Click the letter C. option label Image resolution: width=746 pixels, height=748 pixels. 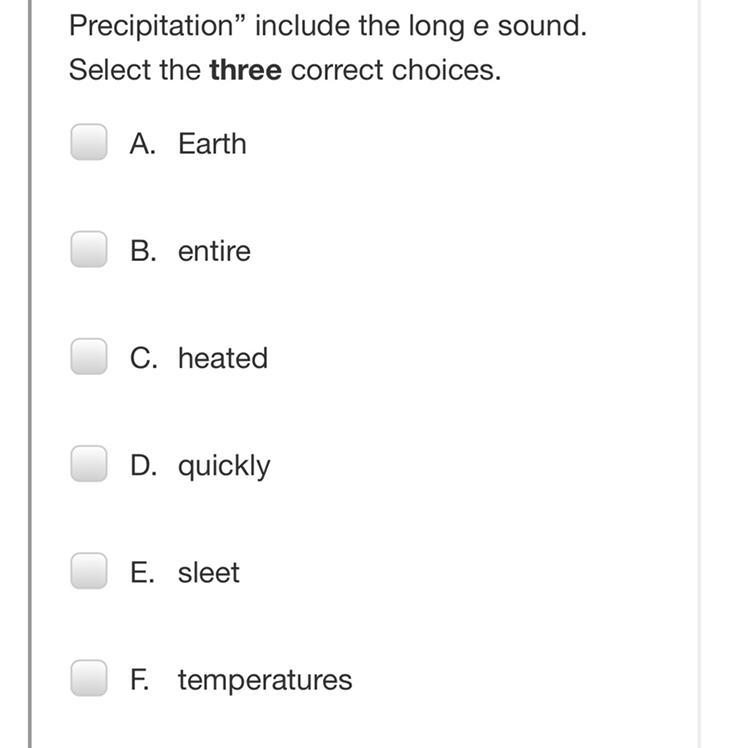click(x=143, y=357)
